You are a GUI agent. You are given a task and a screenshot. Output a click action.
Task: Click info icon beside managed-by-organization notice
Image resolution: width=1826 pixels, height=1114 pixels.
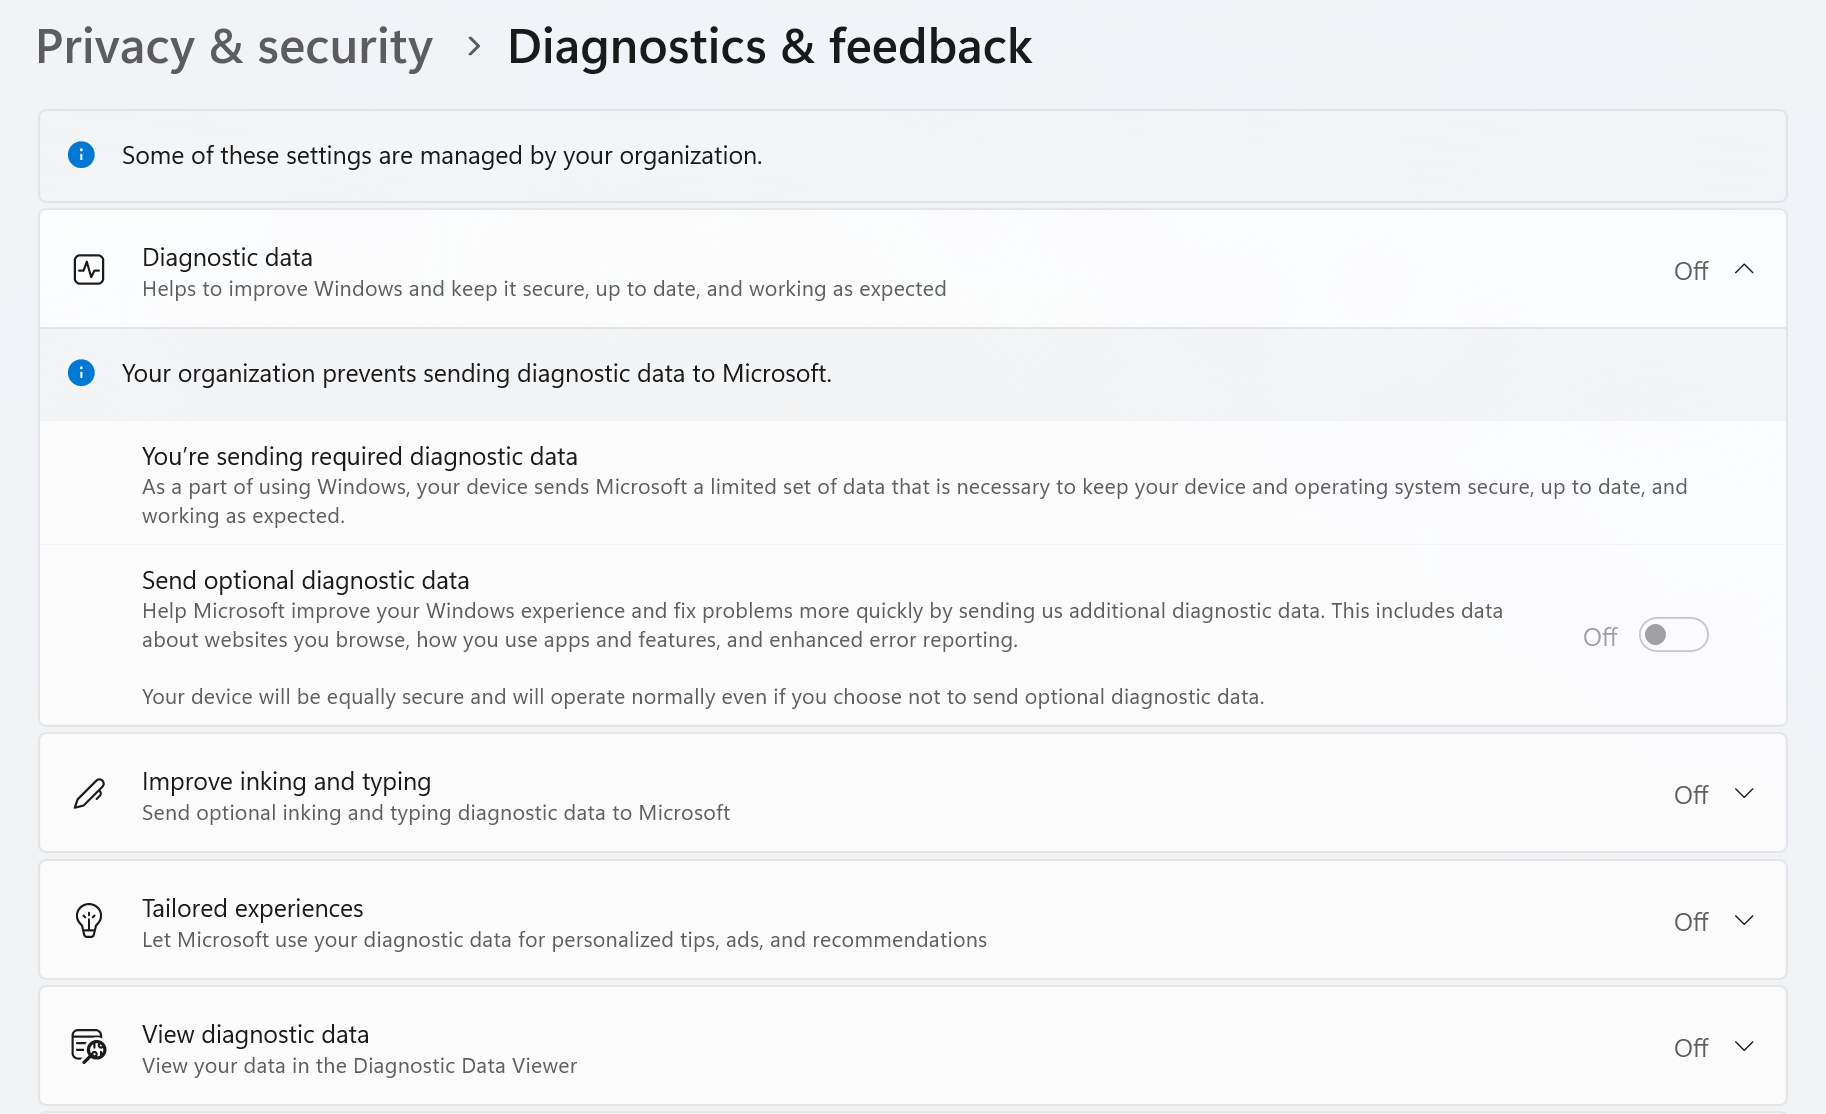tap(81, 155)
